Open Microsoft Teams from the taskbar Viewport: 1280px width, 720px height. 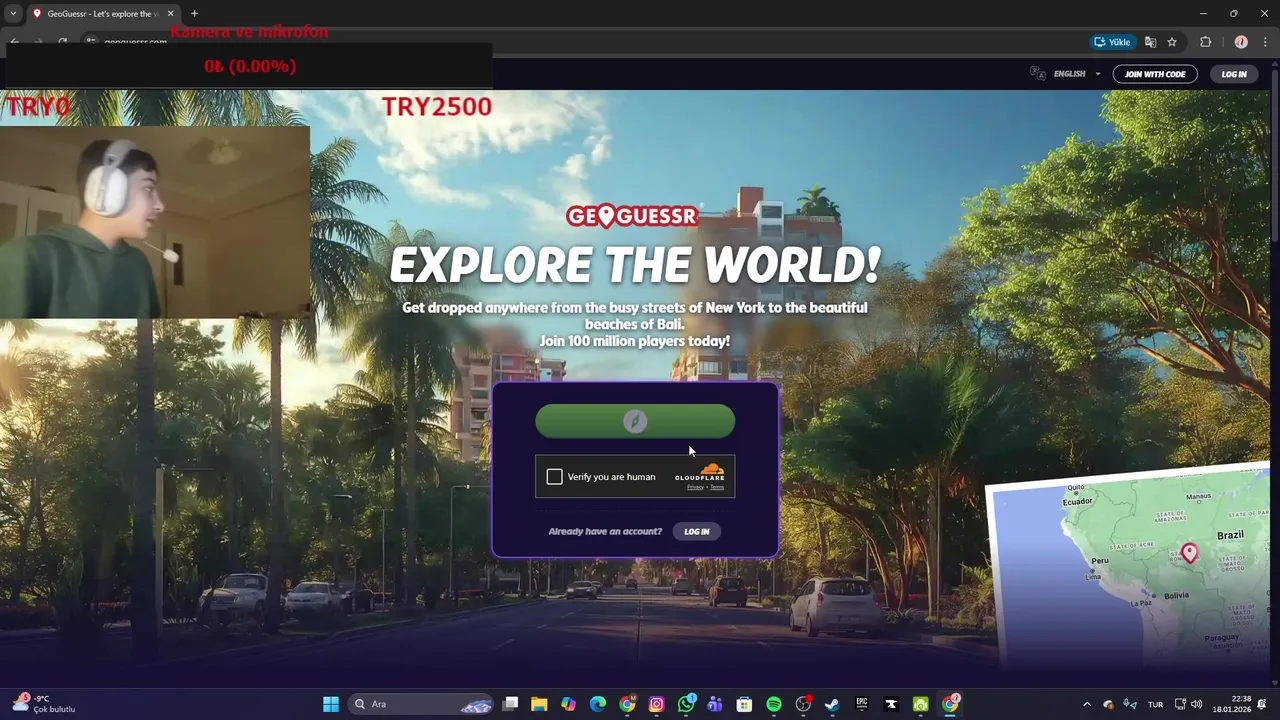pos(715,704)
